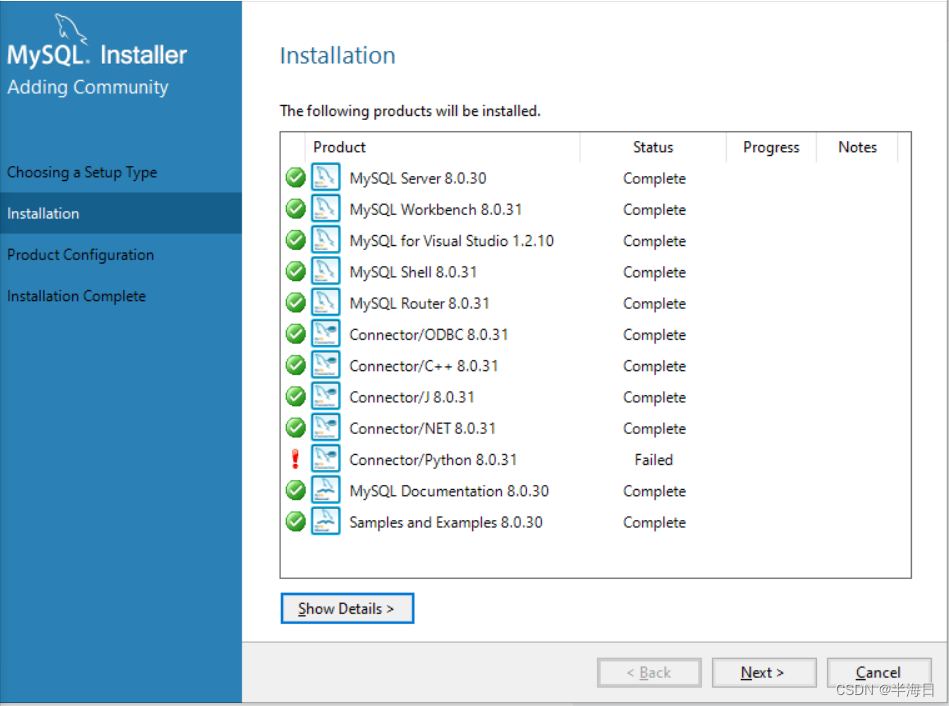Image resolution: width=949 pixels, height=706 pixels.
Task: Click the green checkmark beside Connector/NET
Action: 295,428
